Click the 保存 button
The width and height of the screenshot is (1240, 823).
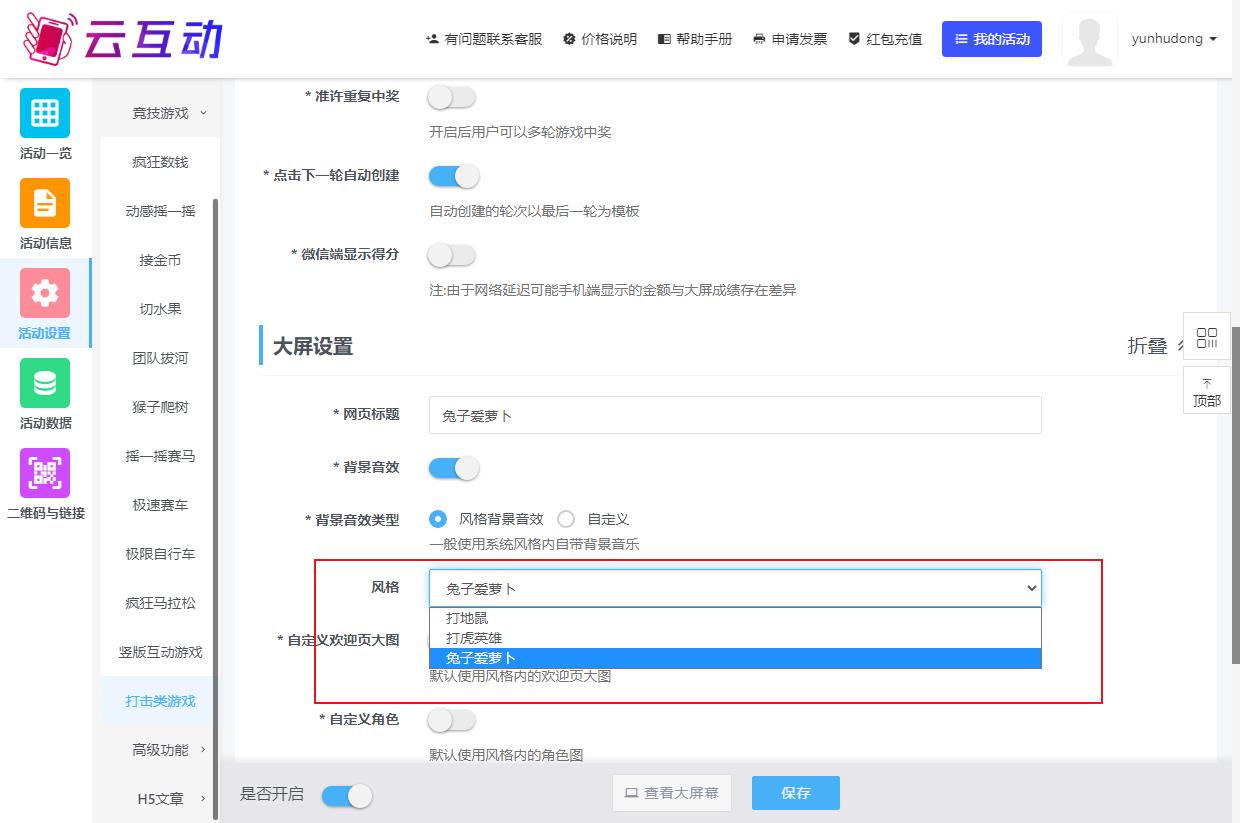[795, 793]
